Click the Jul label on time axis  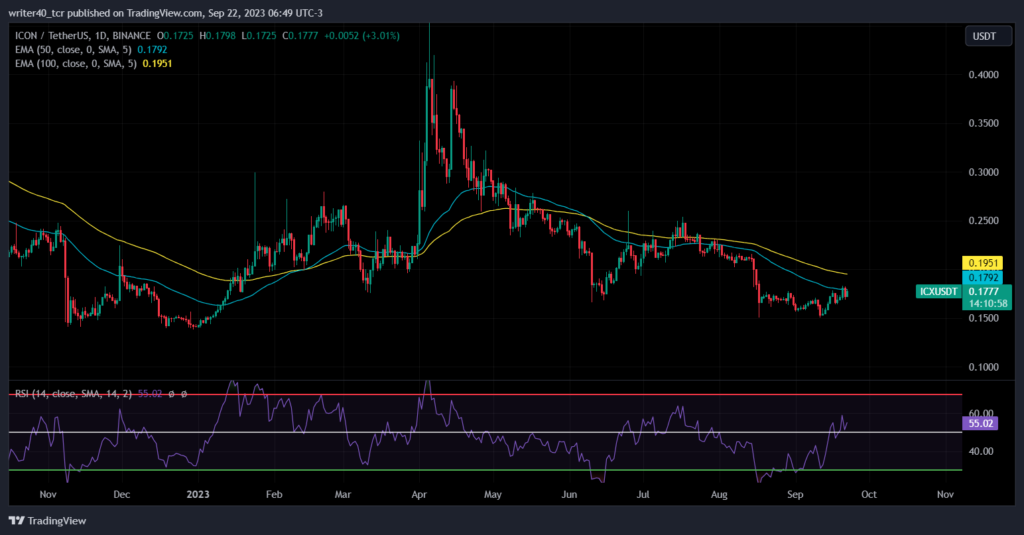643,494
